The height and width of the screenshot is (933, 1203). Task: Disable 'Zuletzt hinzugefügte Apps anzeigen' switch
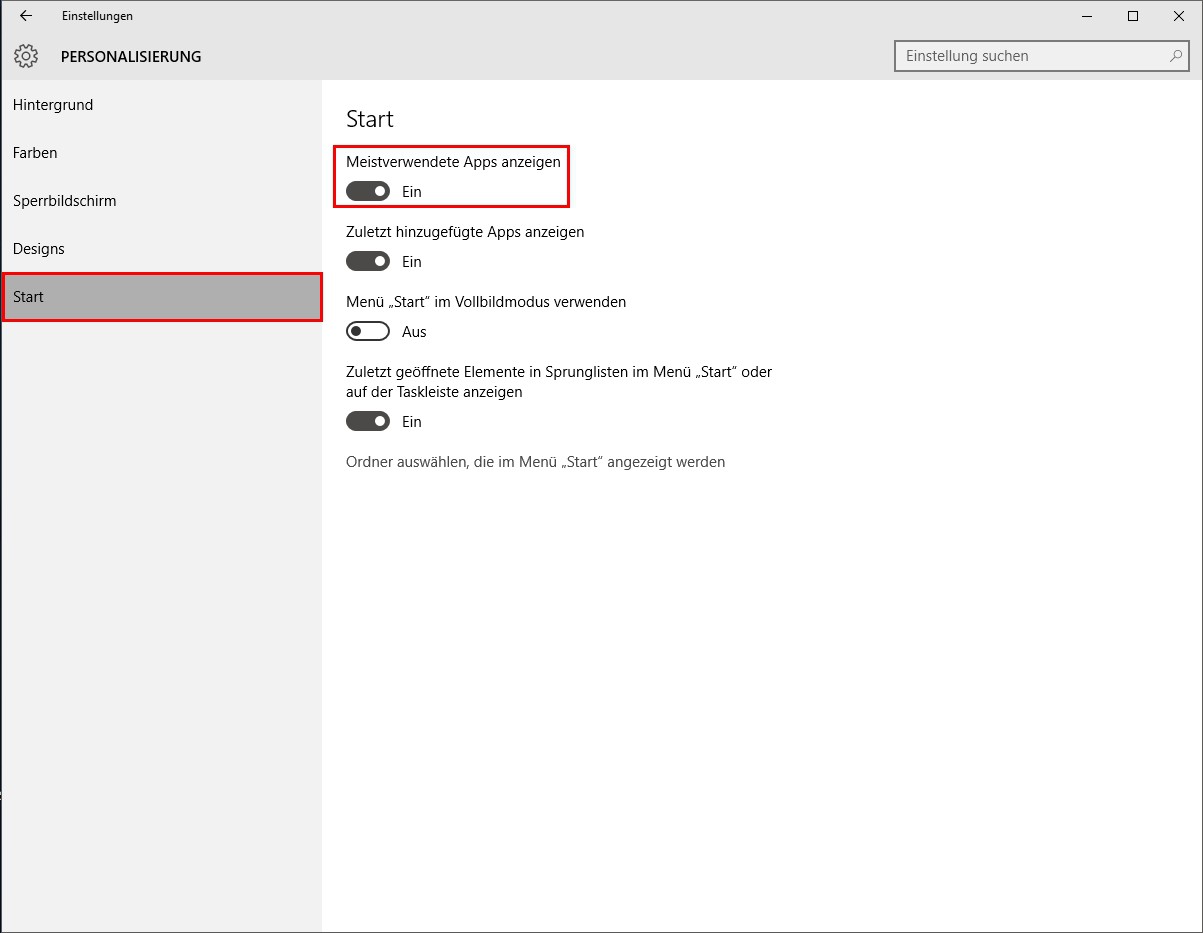[367, 261]
